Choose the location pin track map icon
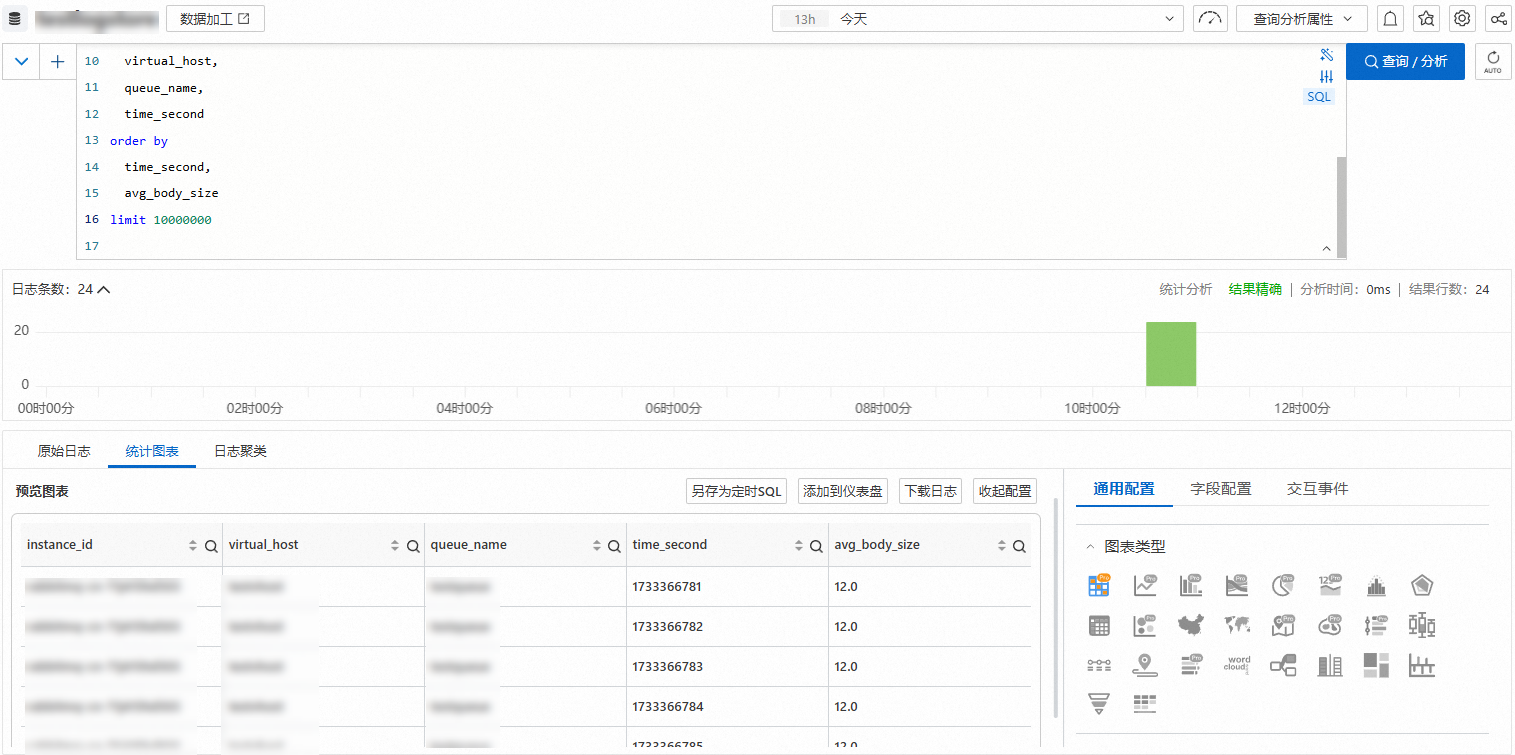Viewport: 1515px width, 755px height. pyautogui.click(x=1145, y=665)
